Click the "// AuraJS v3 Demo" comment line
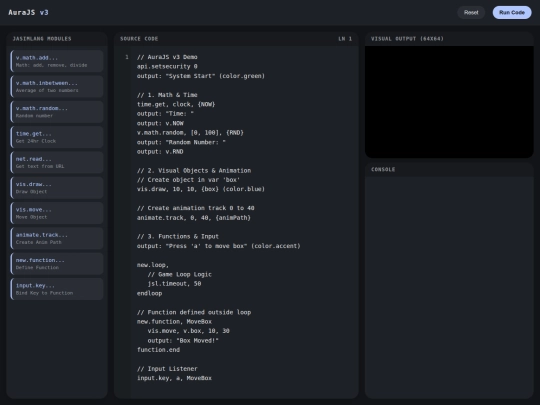Screen dimensions: 540x405 167,57
